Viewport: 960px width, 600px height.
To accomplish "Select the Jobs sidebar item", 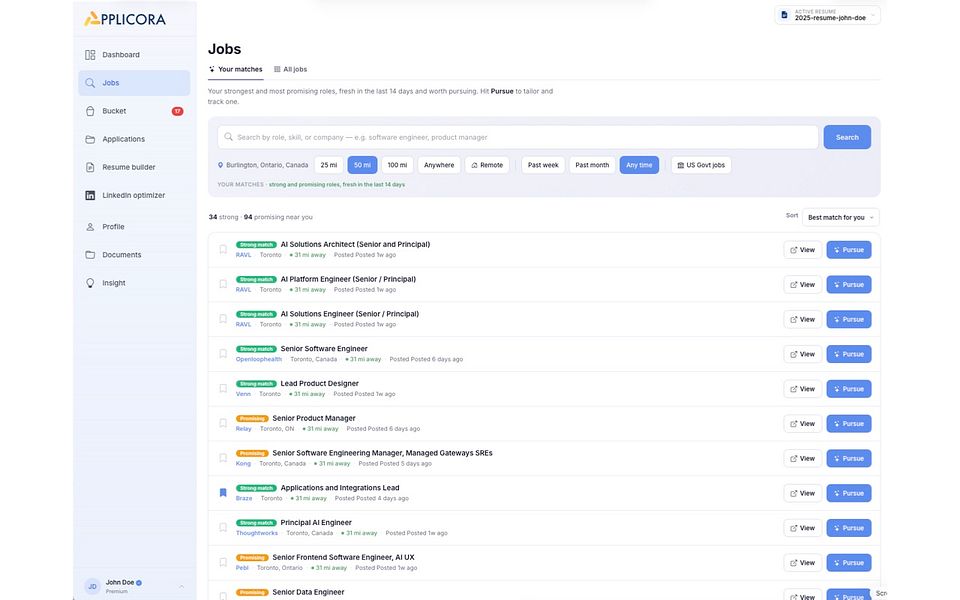I will pyautogui.click(x=134, y=83).
